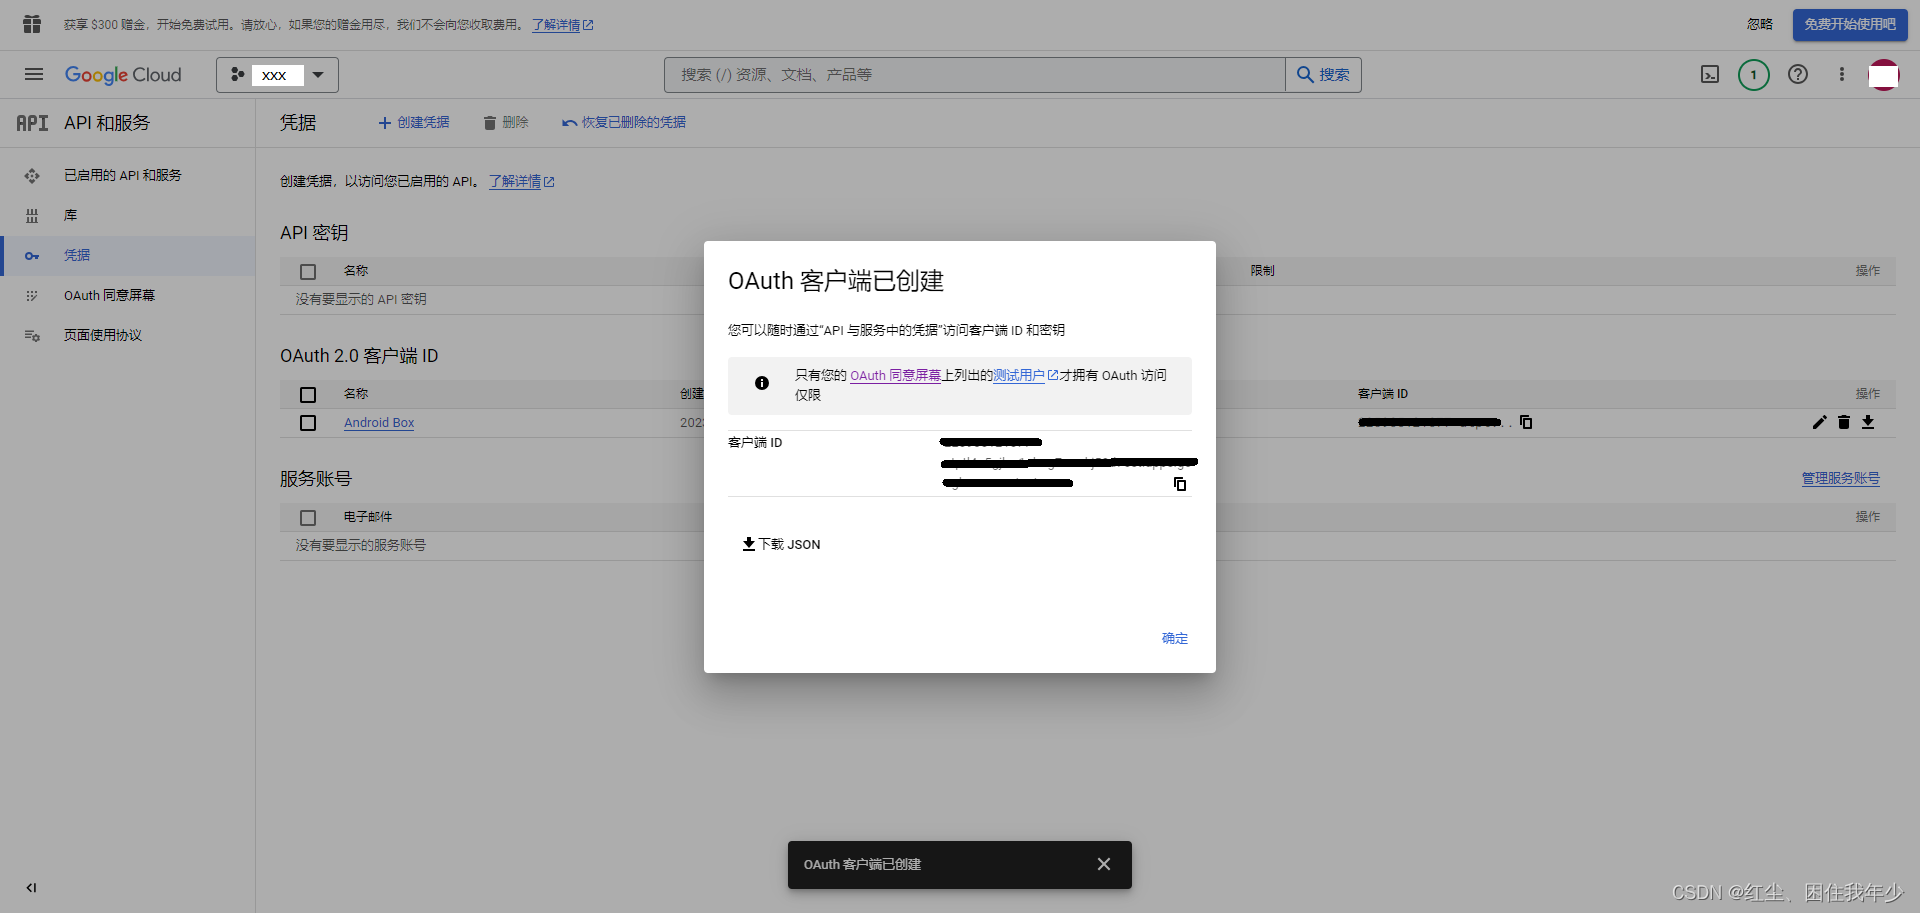The image size is (1920, 913).
Task: Click the 免费开始使用吧 button
Action: (x=1849, y=25)
